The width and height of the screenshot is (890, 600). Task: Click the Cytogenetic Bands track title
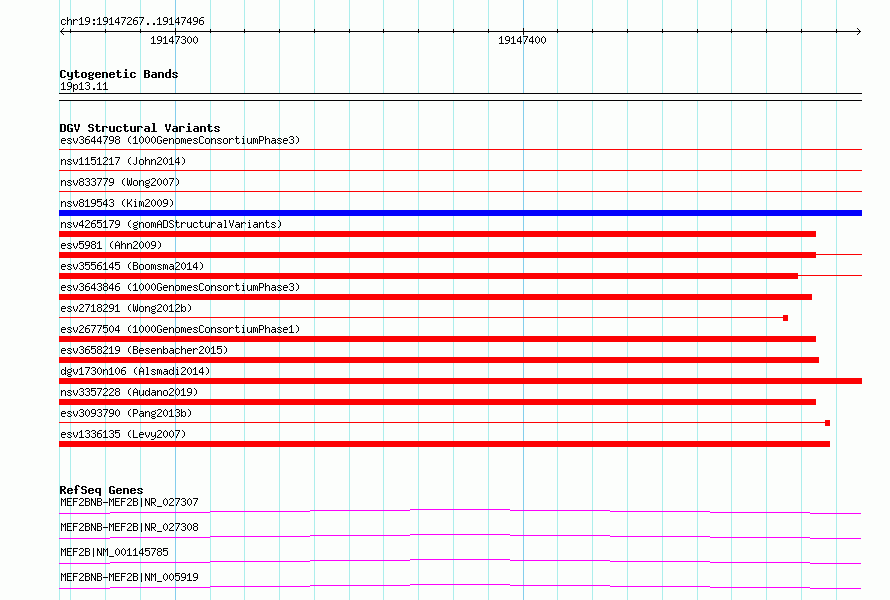pyautogui.click(x=119, y=74)
